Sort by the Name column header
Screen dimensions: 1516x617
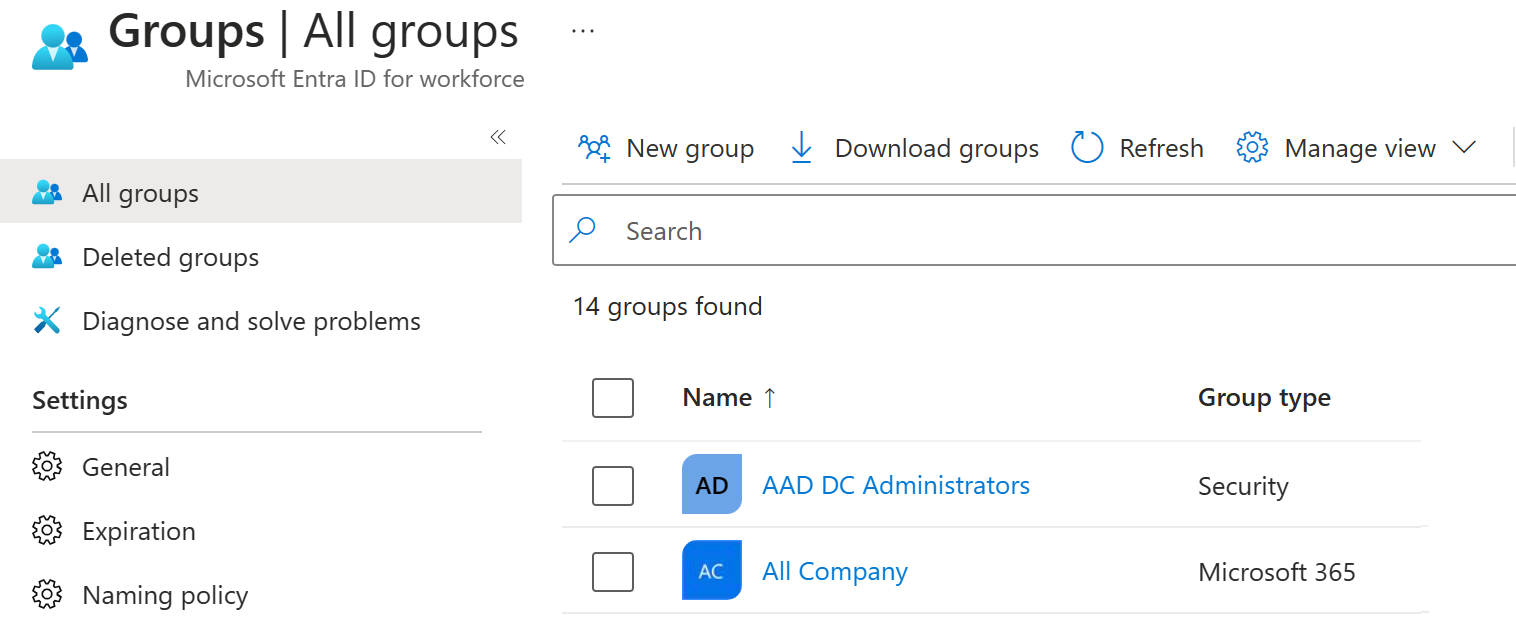click(x=720, y=397)
